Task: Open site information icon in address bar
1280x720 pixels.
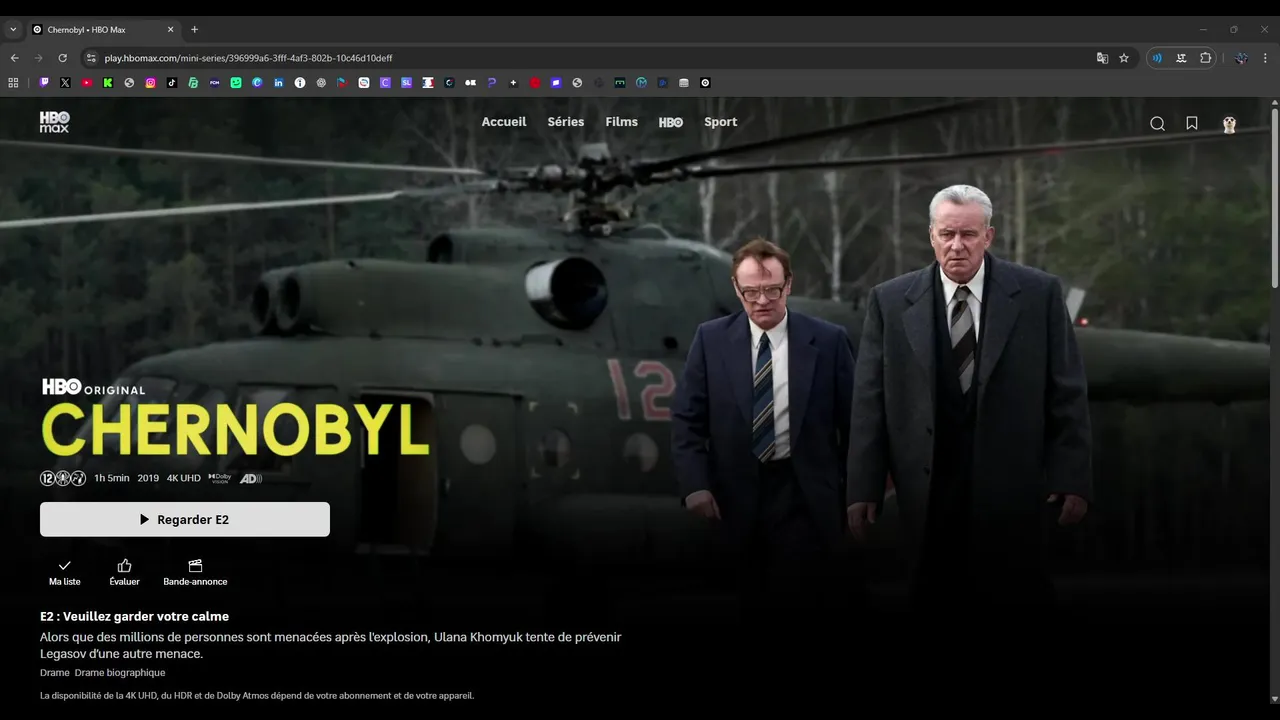Action: 91,58
